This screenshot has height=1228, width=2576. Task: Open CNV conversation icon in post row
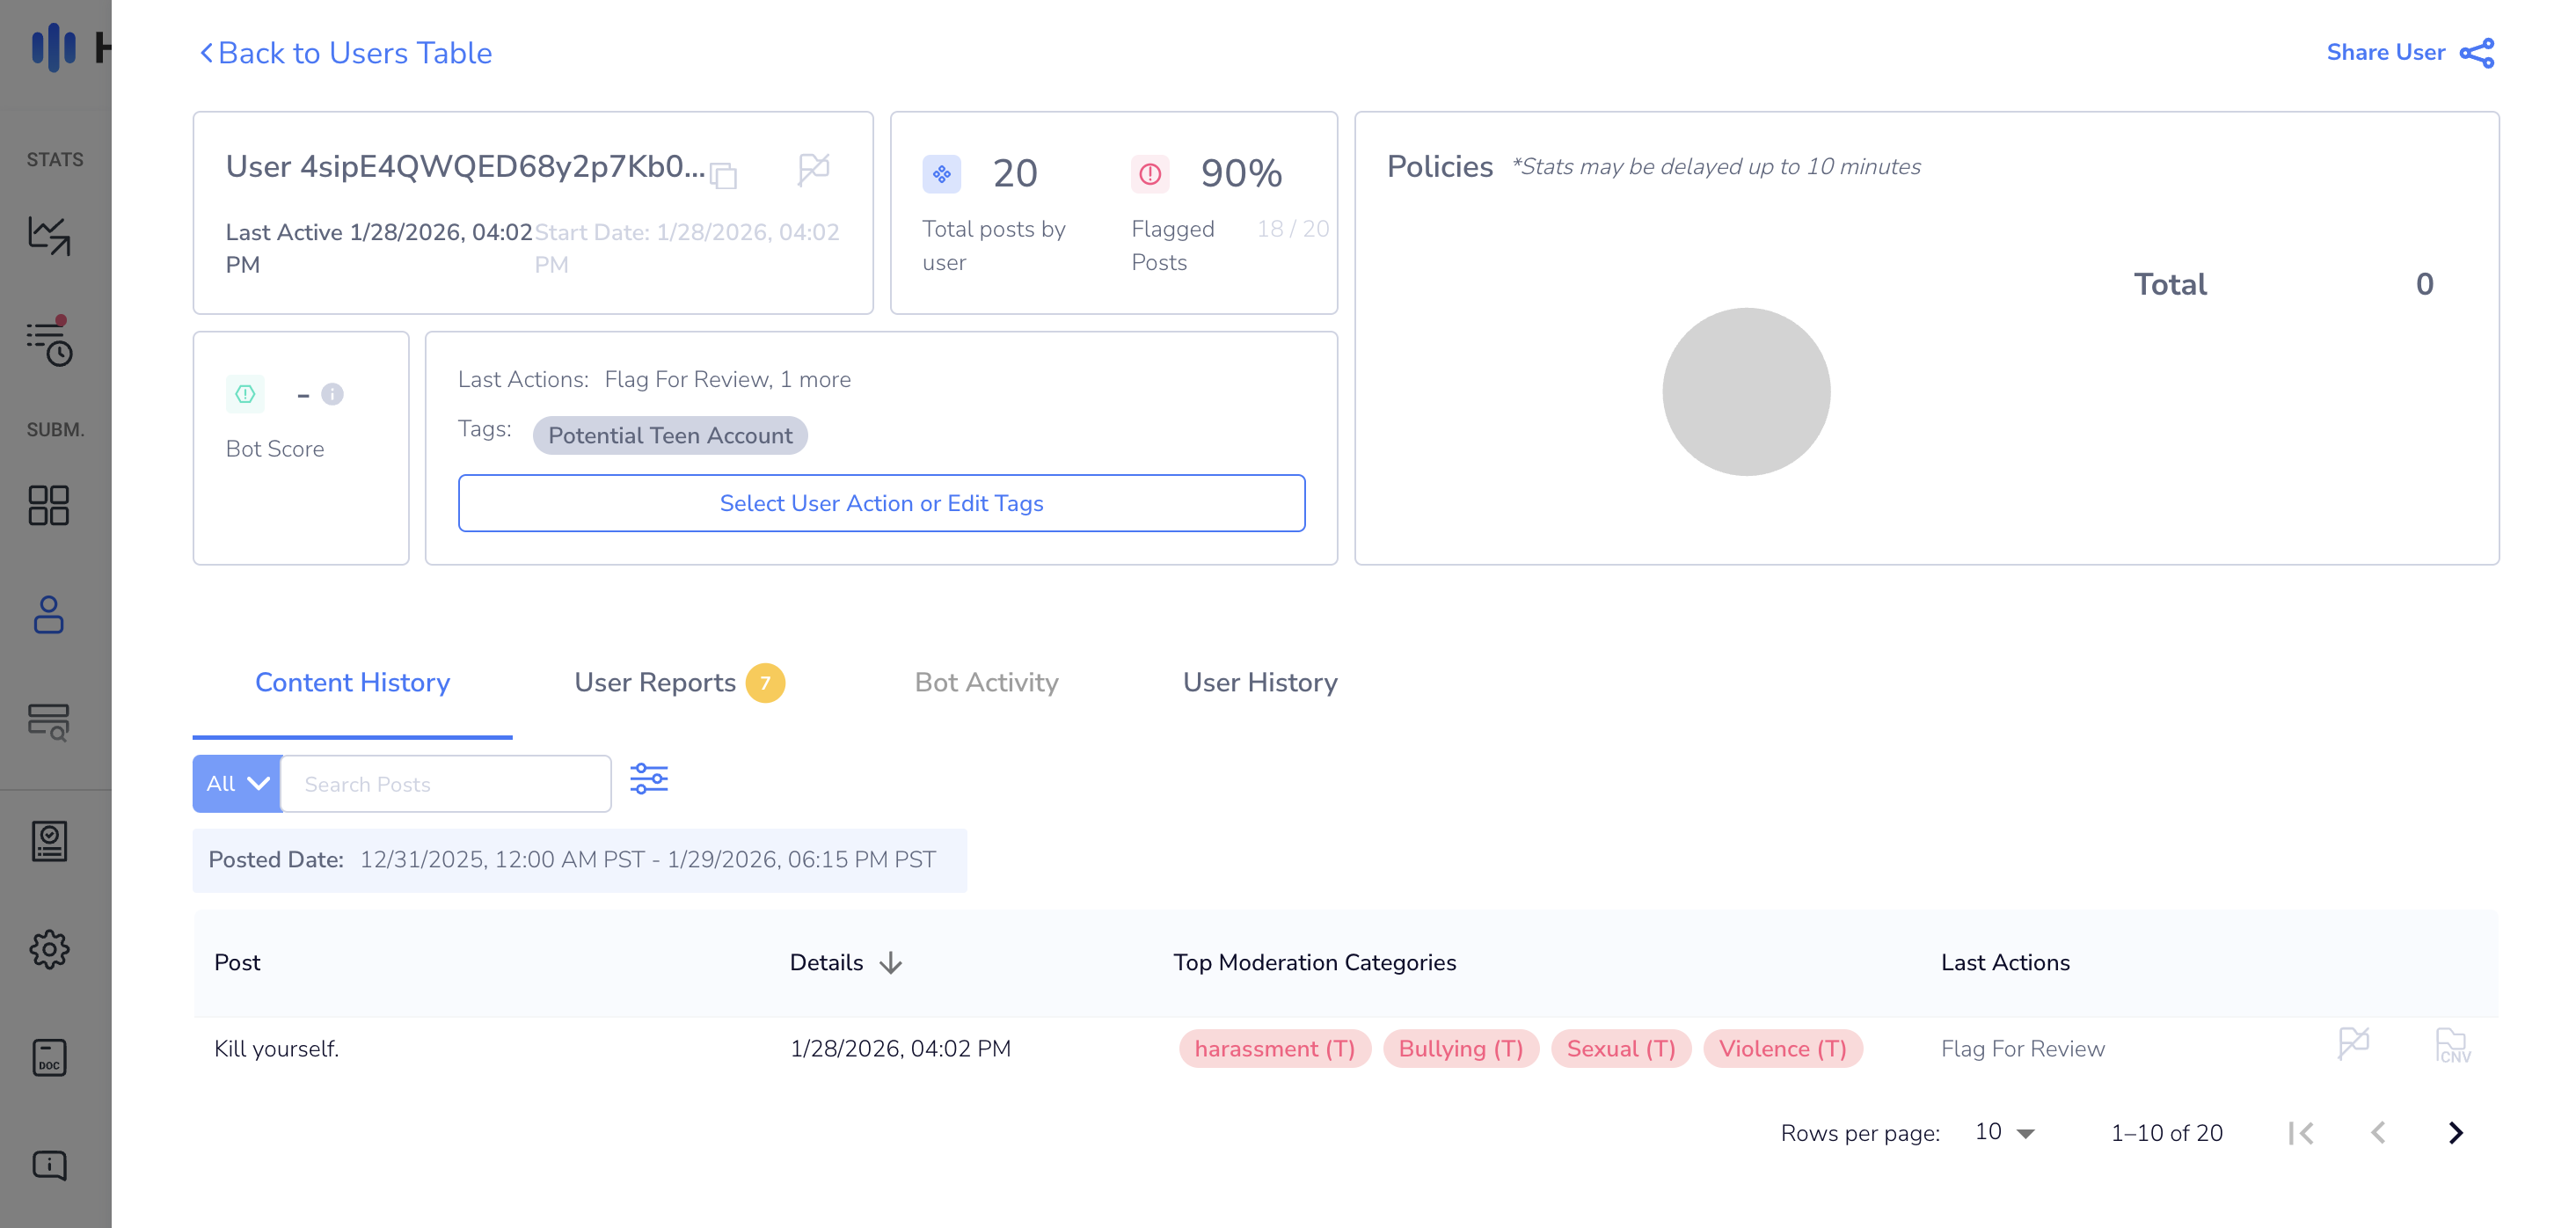(x=2452, y=1046)
